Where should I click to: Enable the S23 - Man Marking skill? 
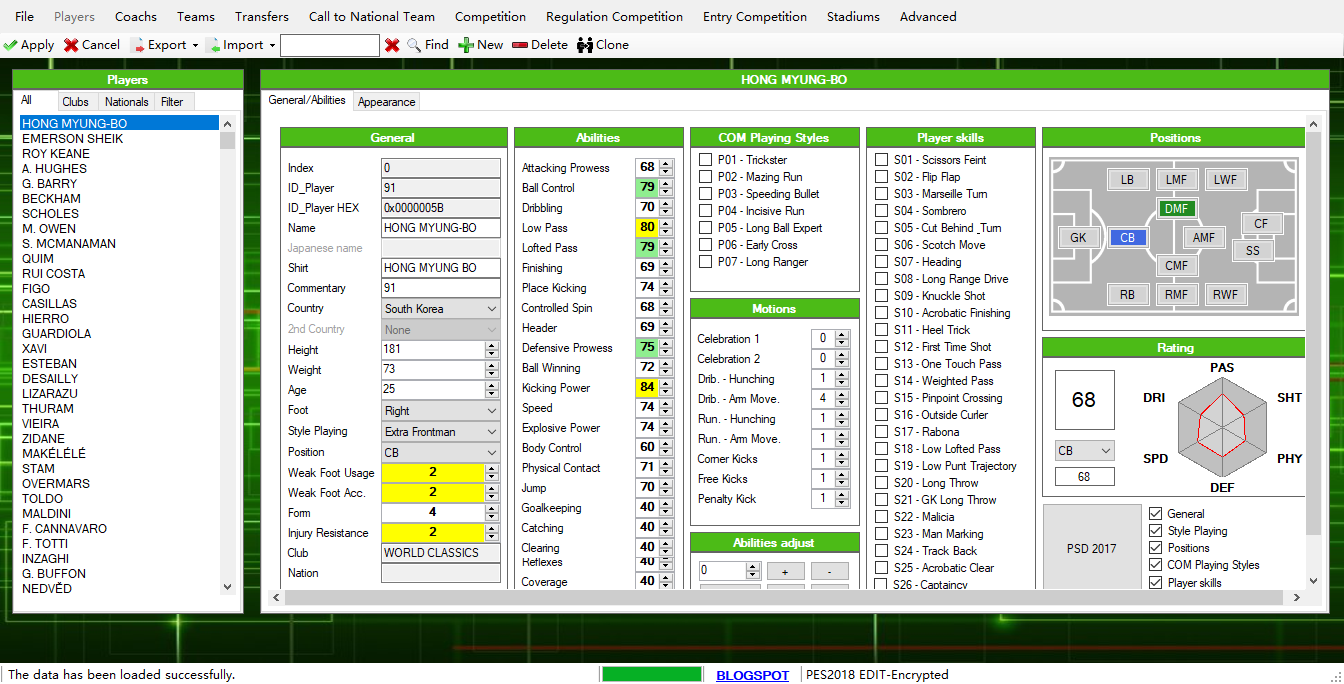pos(882,534)
